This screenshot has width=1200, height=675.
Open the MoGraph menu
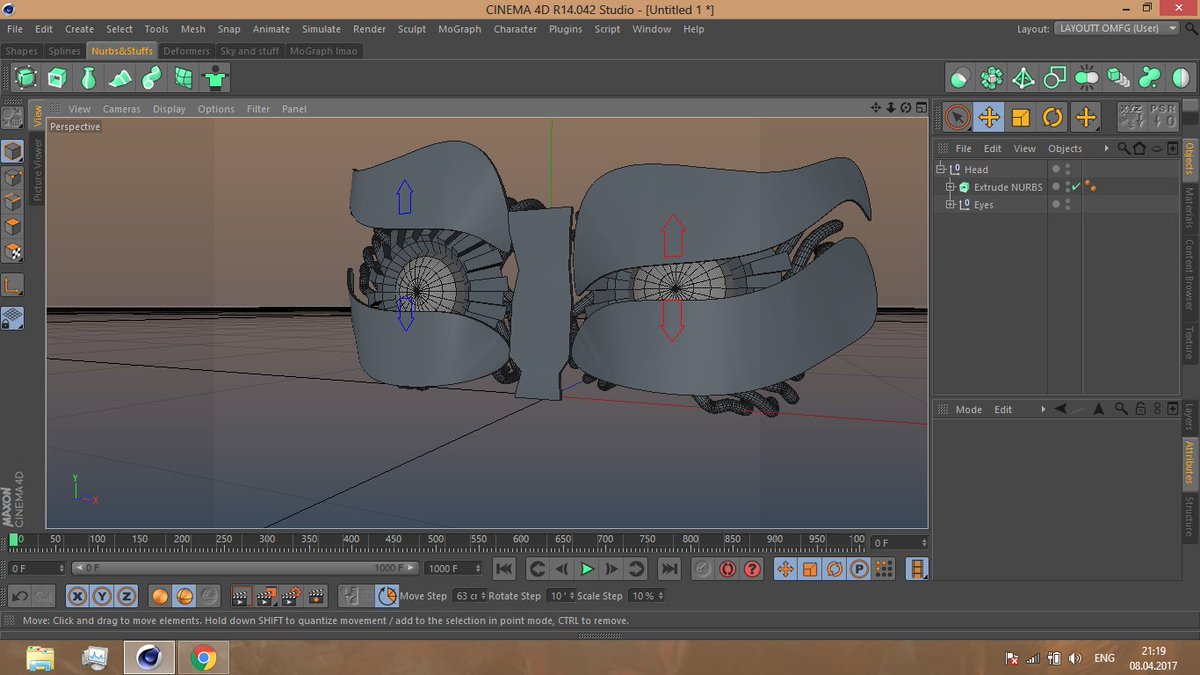pos(459,29)
